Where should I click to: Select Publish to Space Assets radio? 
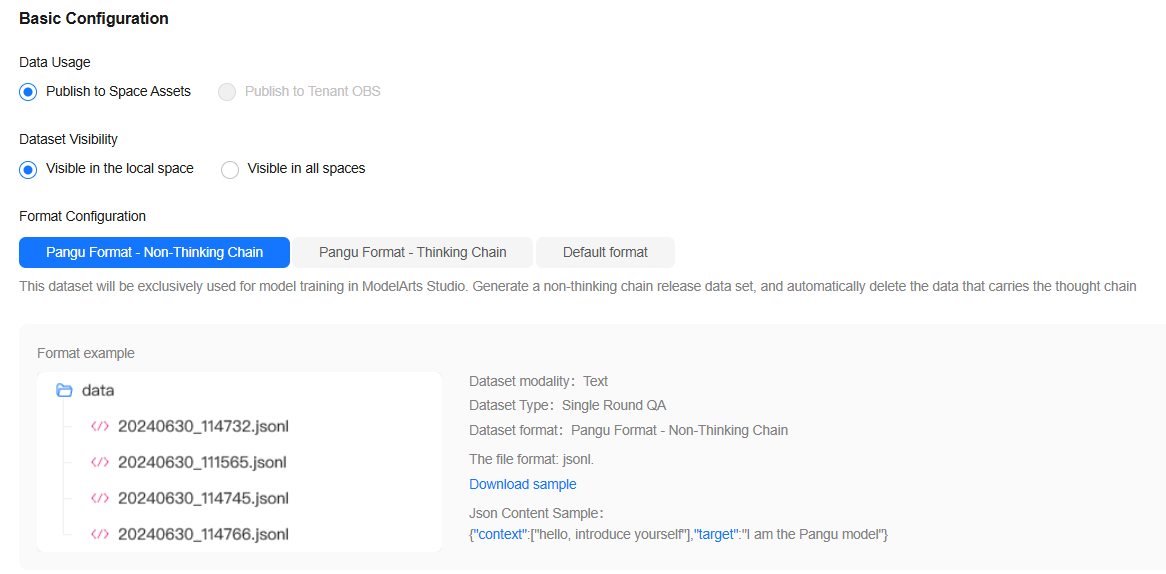(29, 92)
